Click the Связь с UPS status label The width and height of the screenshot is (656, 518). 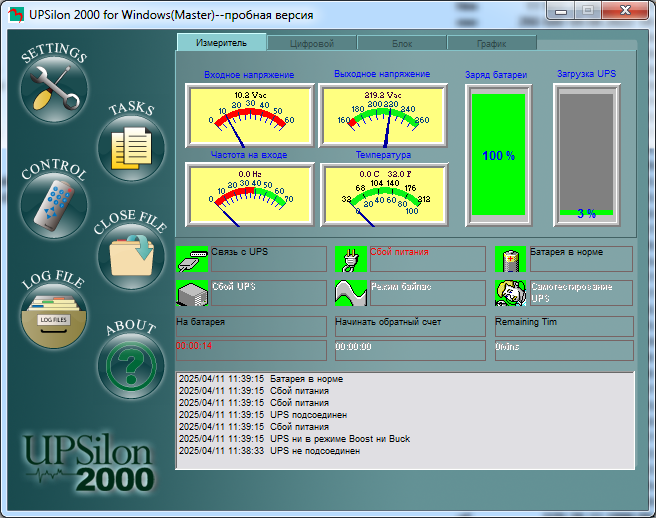(269, 259)
